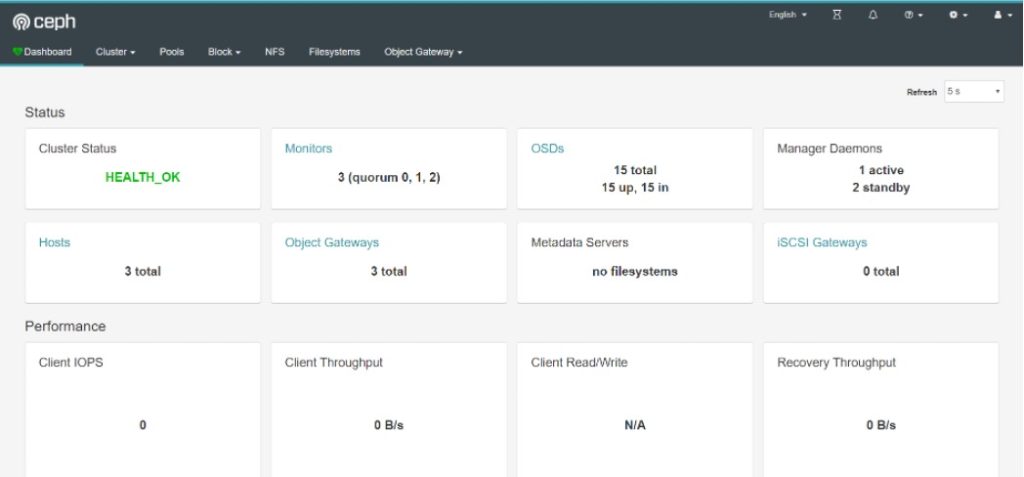Open the Filesystems tab
This screenshot has height=477, width=1024.
(x=334, y=52)
